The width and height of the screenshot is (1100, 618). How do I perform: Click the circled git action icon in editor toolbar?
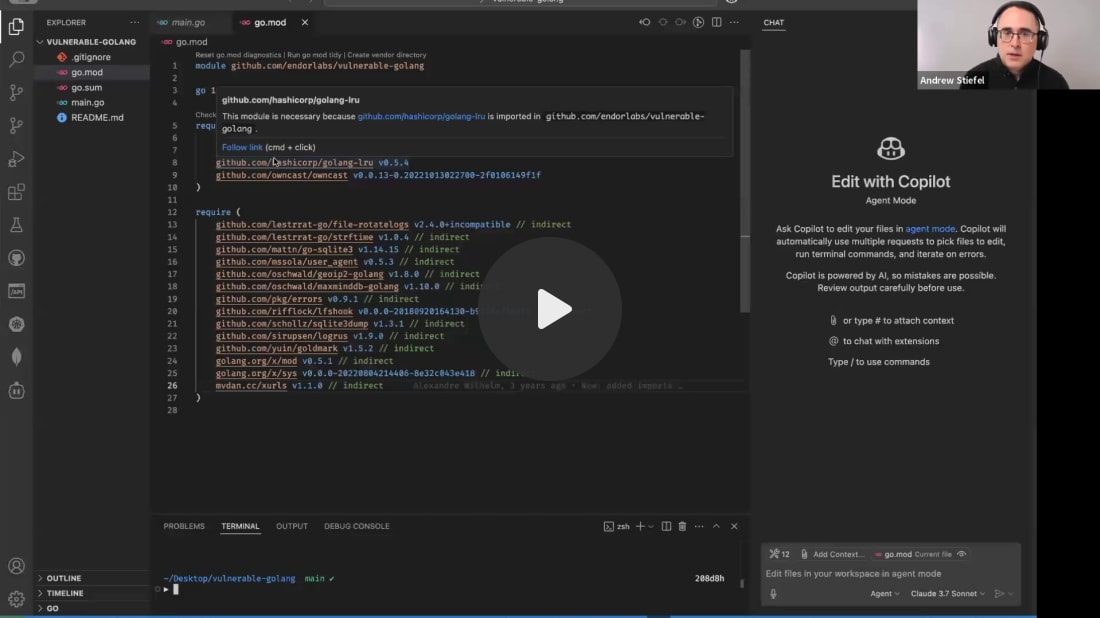(x=698, y=22)
